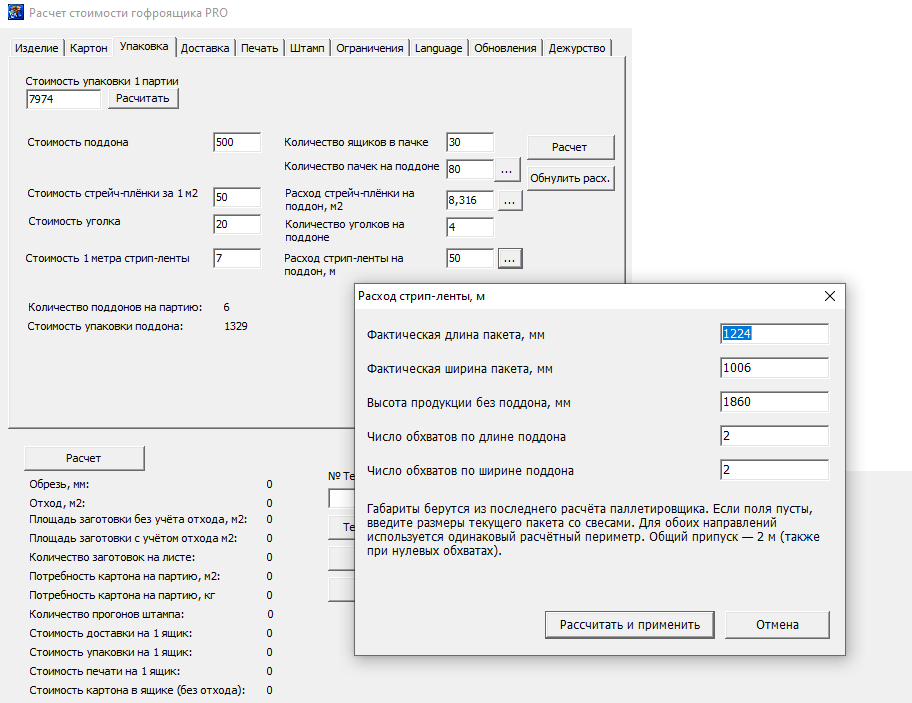Focus the Стоимость упаковки 1 партии field
Screen dimensions: 912x703
63,99
